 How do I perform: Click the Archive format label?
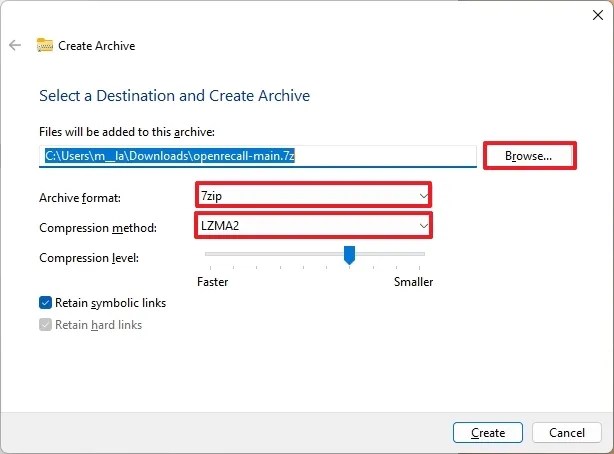pos(80,198)
